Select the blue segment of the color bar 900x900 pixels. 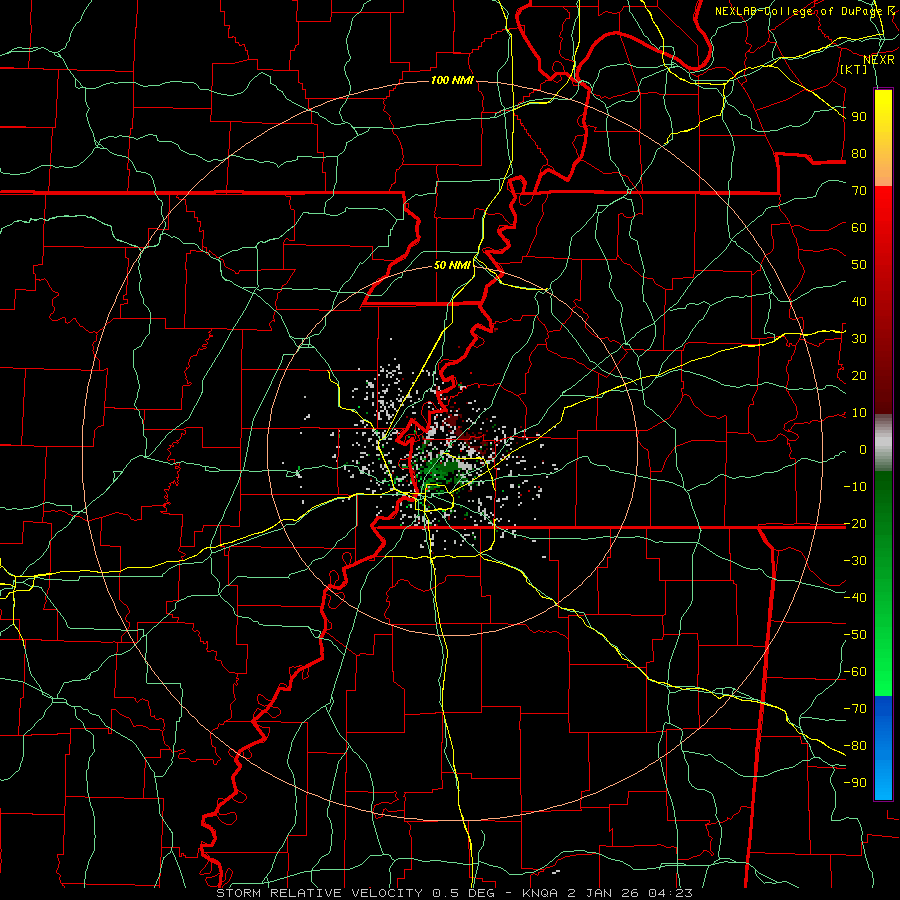(883, 747)
